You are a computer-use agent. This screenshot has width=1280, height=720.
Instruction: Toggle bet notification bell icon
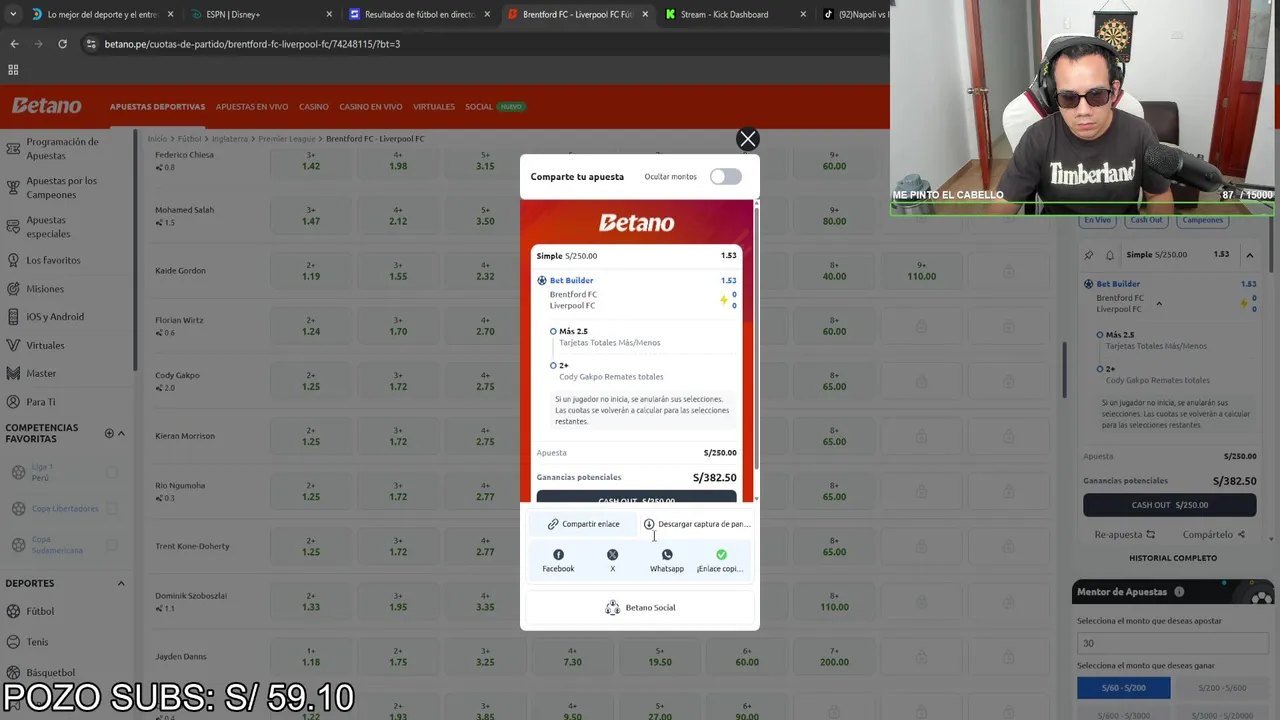click(x=1109, y=255)
